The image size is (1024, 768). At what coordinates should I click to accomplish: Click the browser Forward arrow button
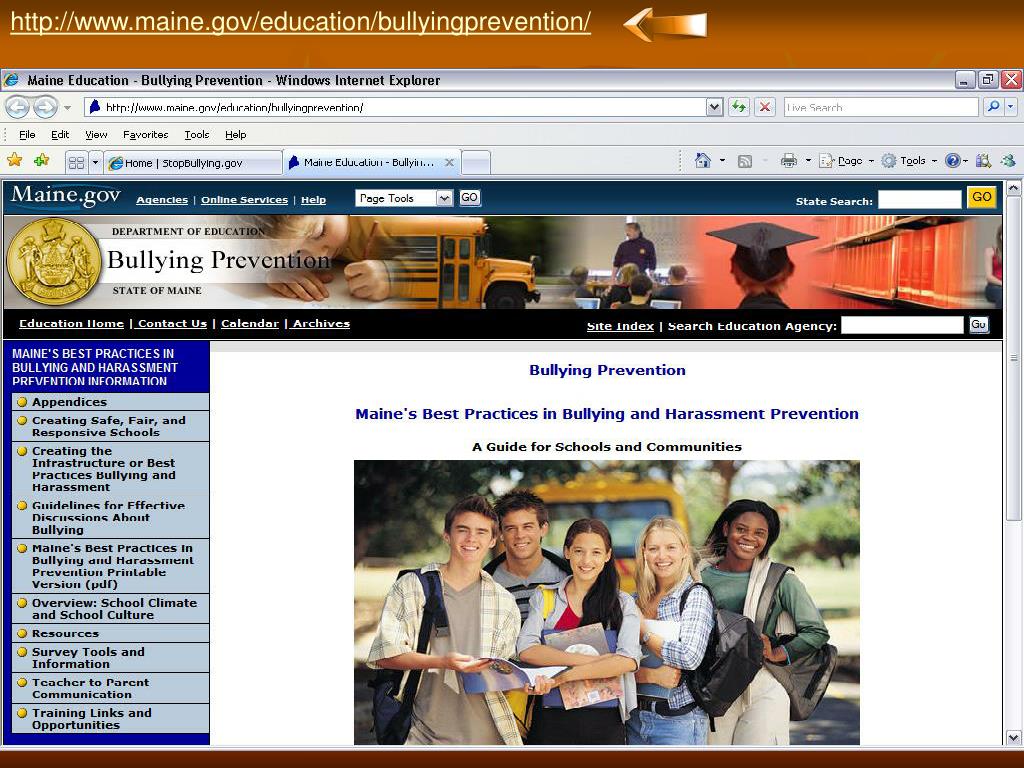click(45, 107)
